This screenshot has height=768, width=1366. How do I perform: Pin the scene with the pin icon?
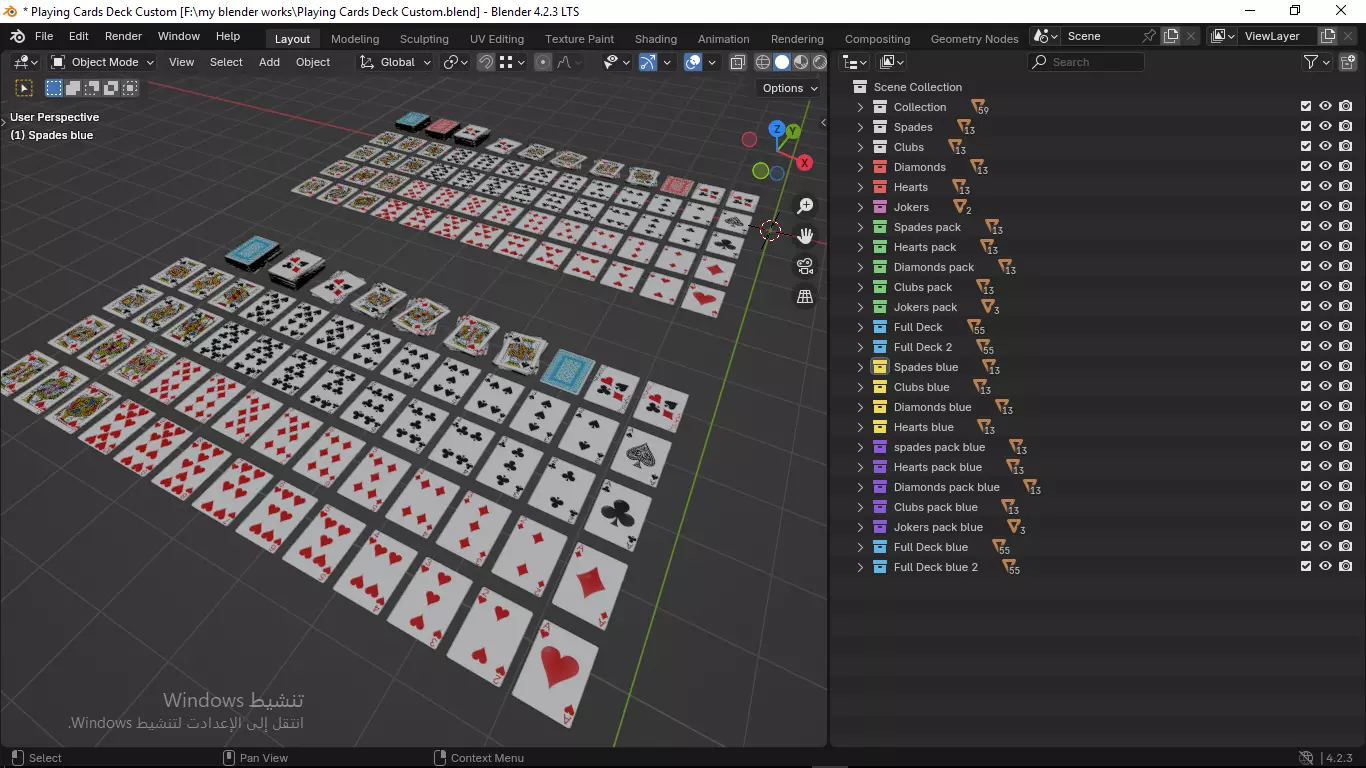click(x=1149, y=36)
